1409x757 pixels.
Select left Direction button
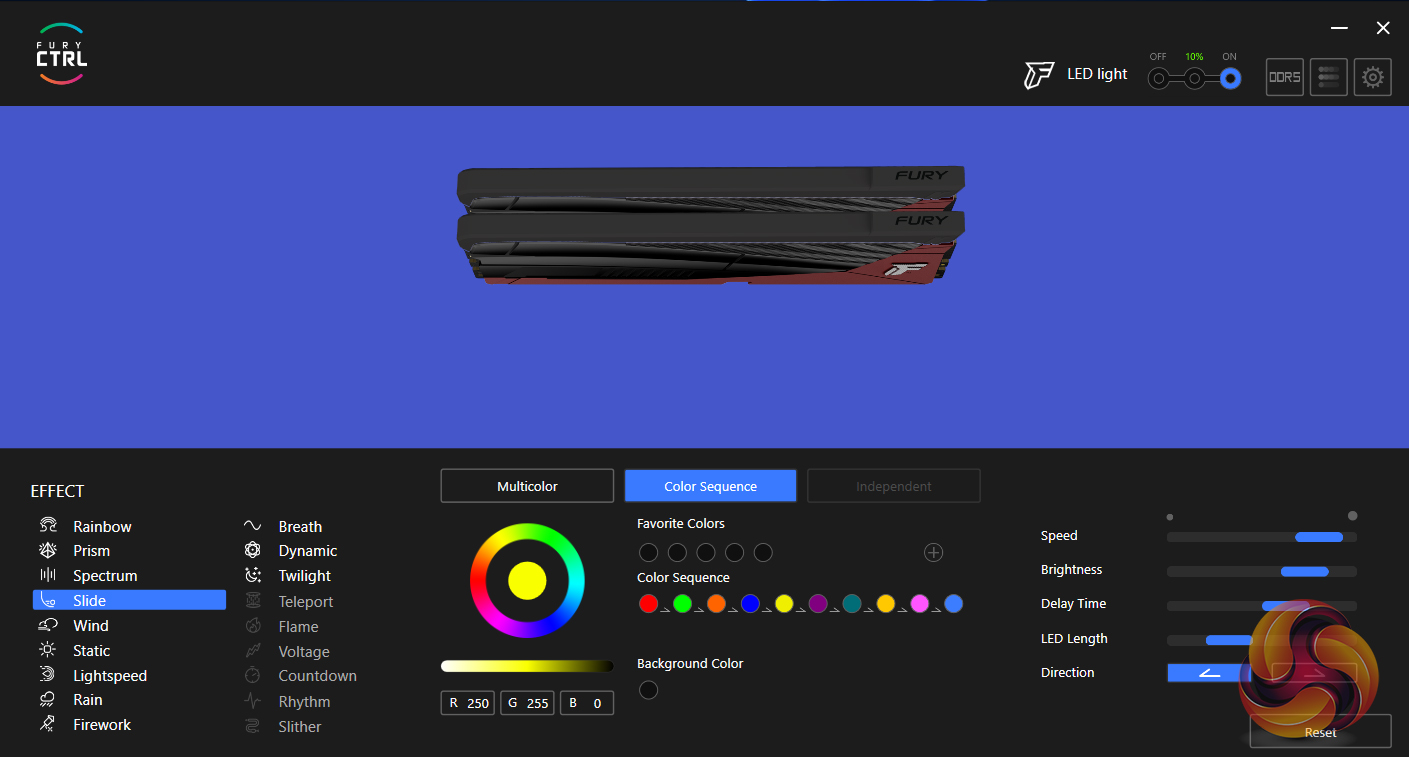click(x=1208, y=673)
